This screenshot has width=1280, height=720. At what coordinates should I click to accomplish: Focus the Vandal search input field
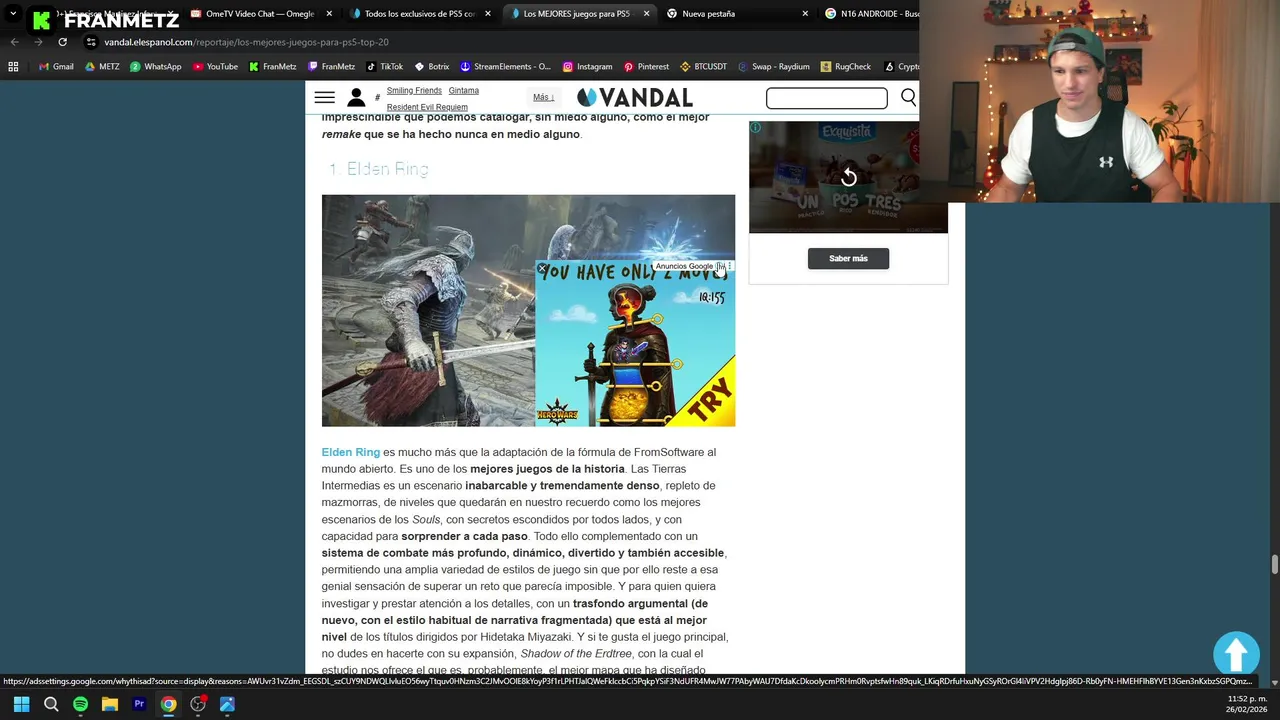(x=826, y=98)
